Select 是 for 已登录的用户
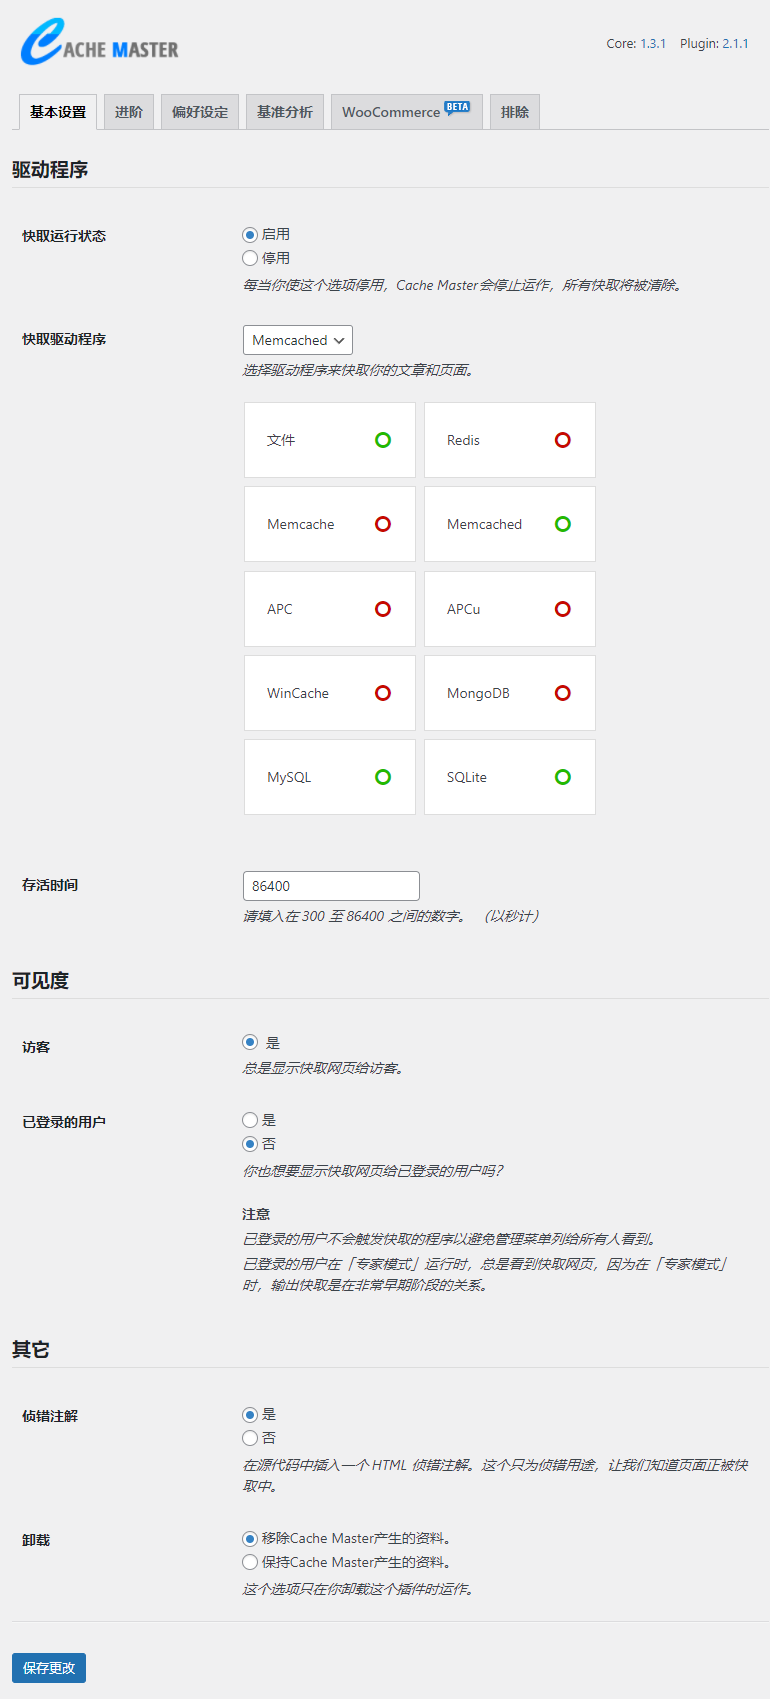770x1699 pixels. [x=250, y=1120]
